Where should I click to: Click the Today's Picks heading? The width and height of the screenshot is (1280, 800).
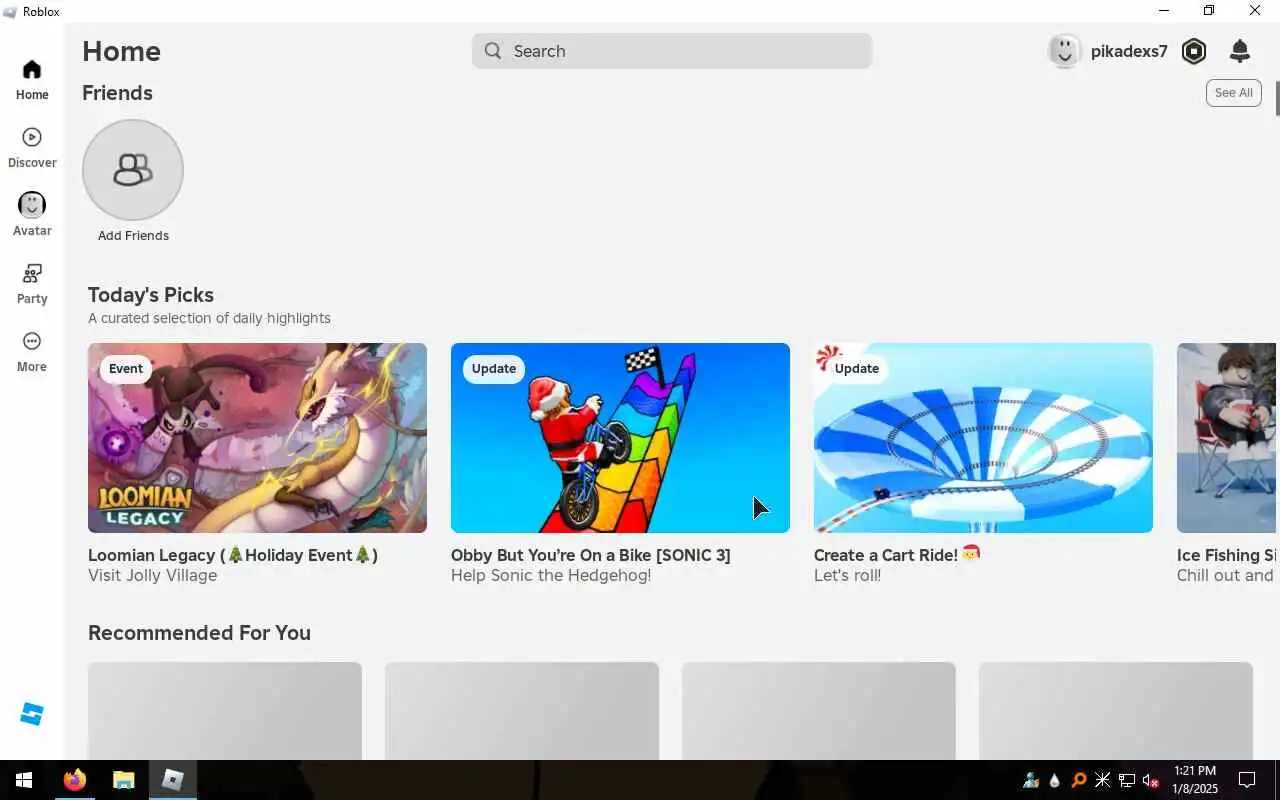(x=151, y=295)
